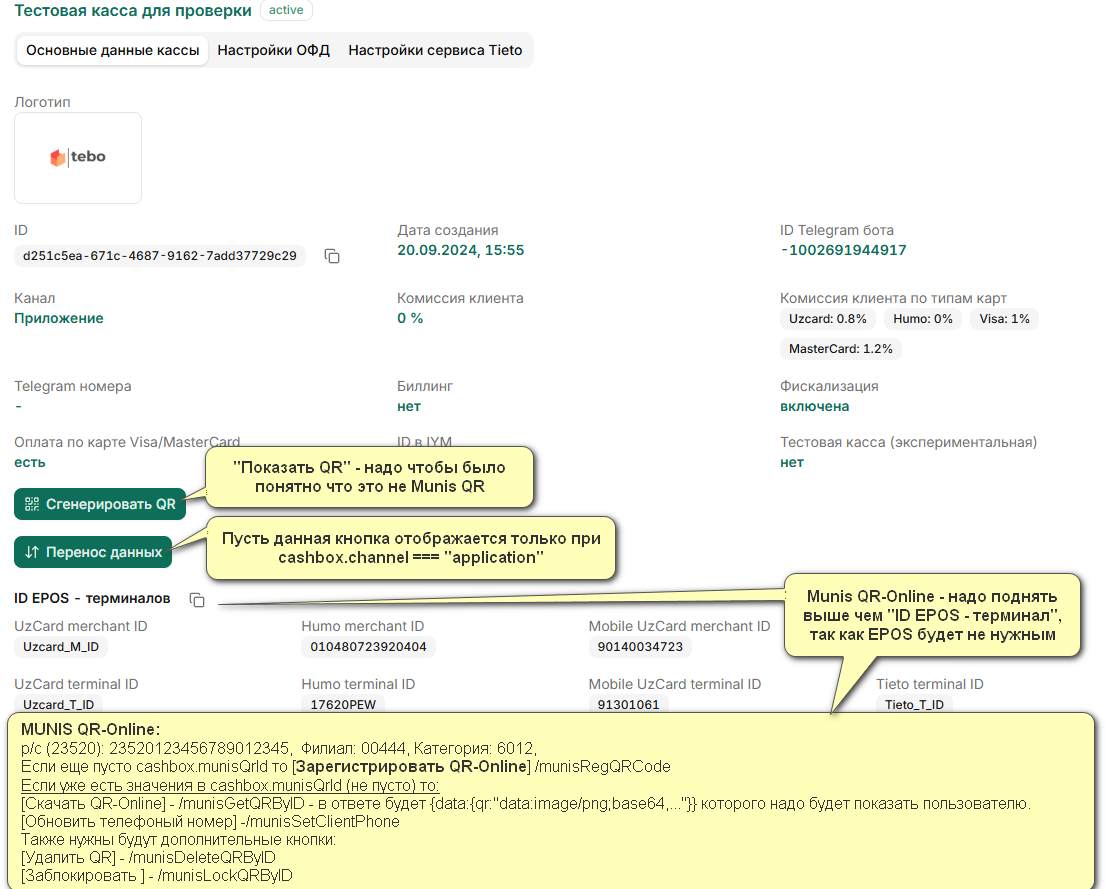The height and width of the screenshot is (889, 1105).
Task: Click the Перенос данных button
Action: click(93, 552)
